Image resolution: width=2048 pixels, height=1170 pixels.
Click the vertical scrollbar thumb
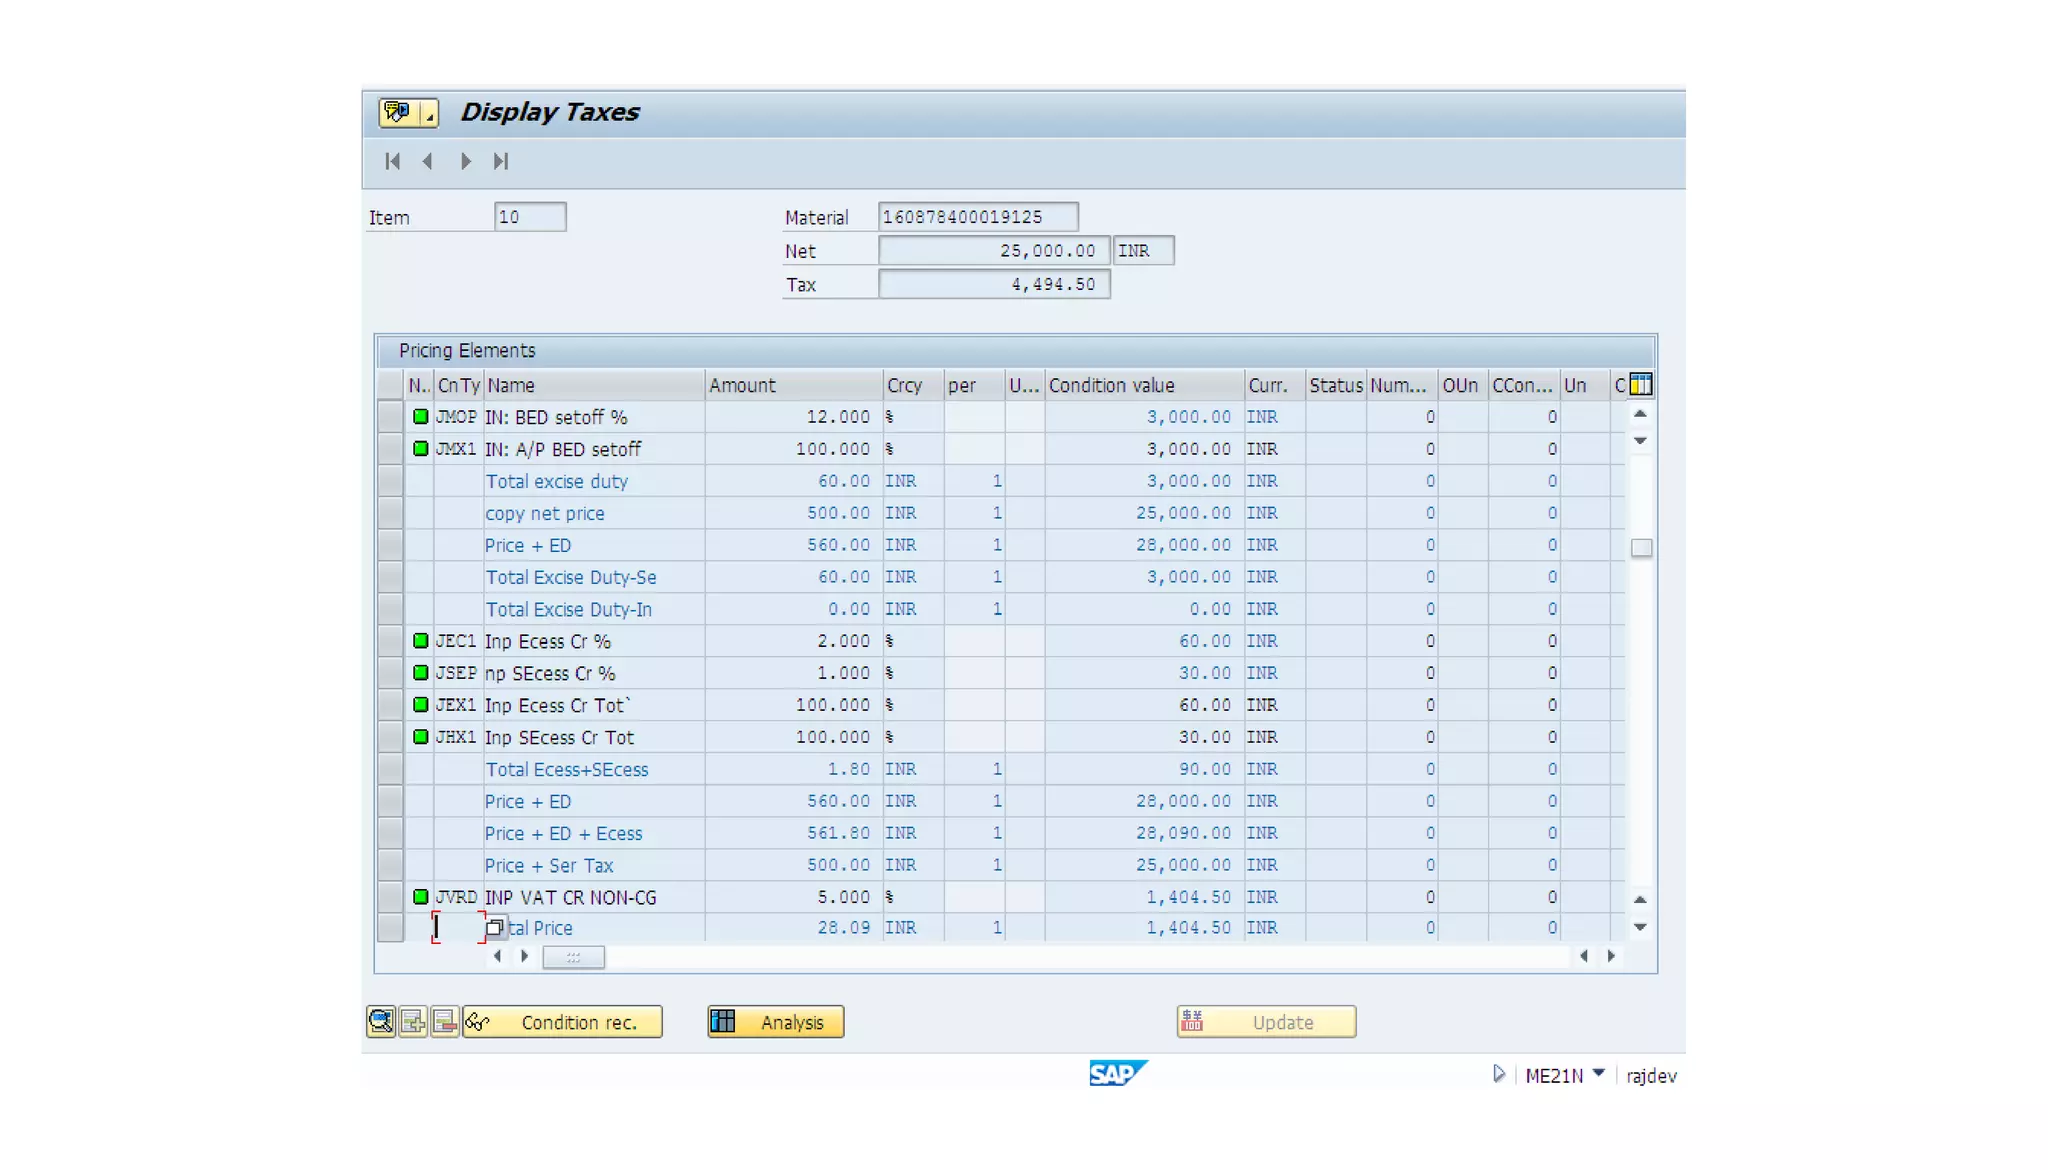(1641, 548)
